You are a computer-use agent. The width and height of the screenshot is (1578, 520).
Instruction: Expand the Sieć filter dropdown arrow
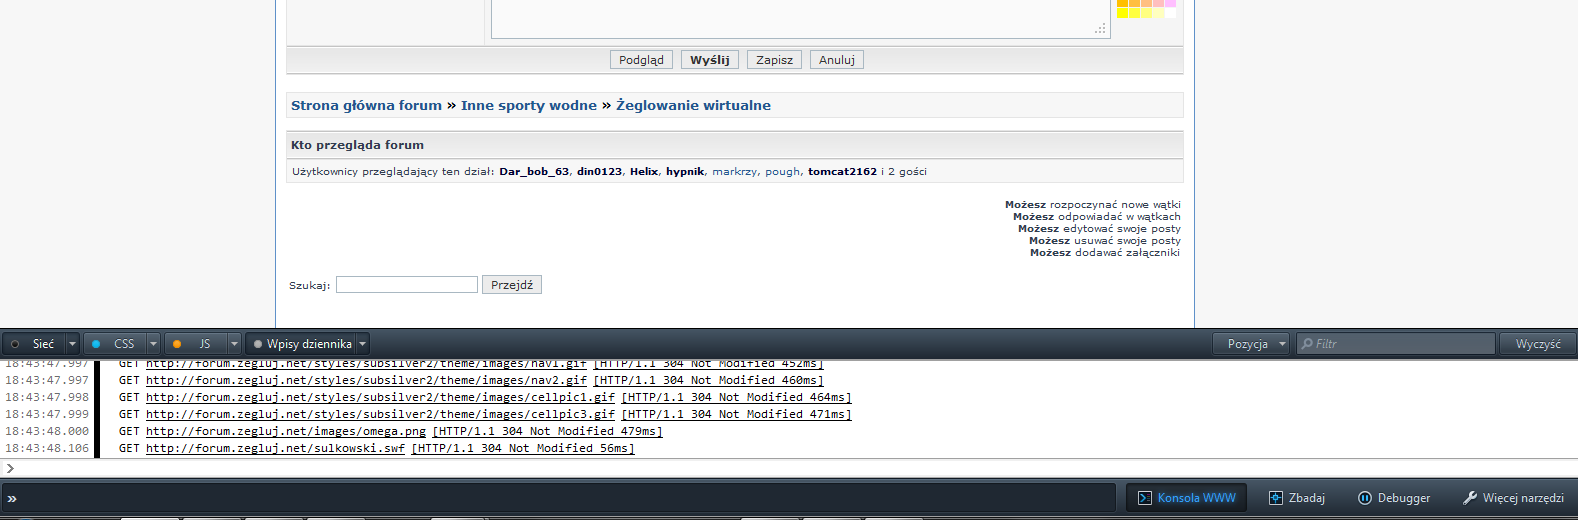(x=72, y=344)
